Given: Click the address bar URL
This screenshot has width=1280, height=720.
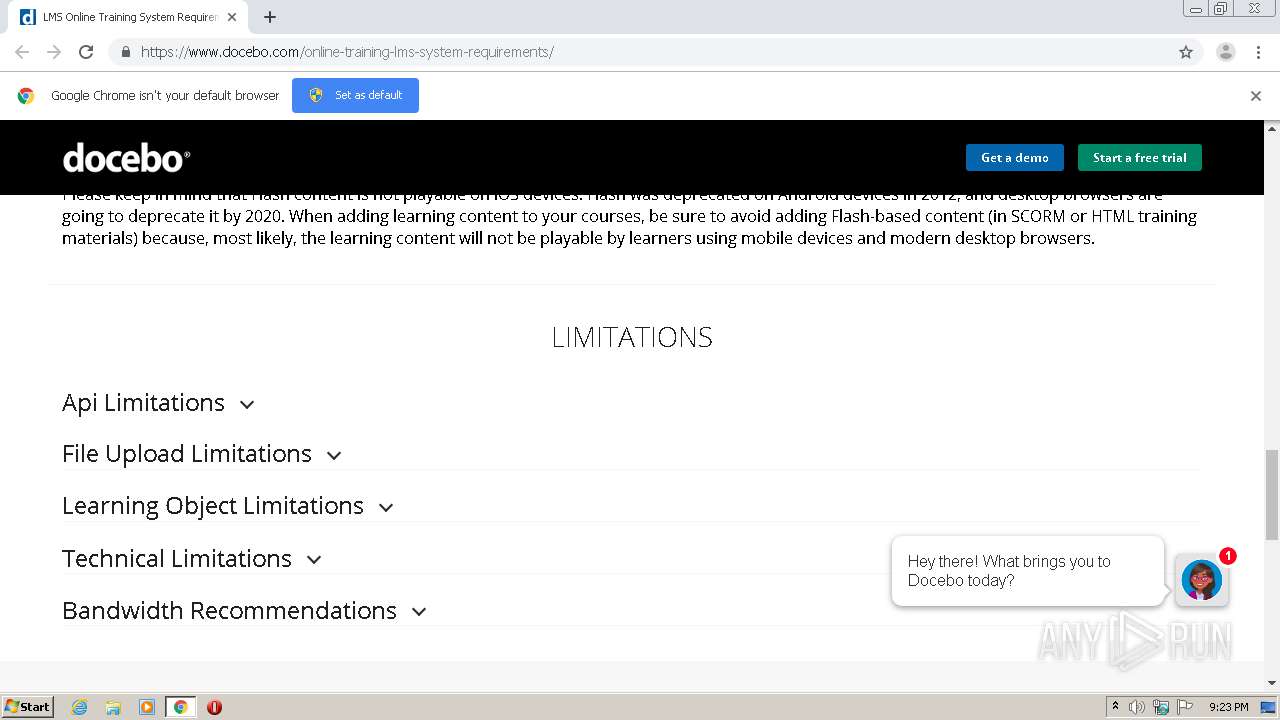Looking at the screenshot, I should pyautogui.click(x=347, y=52).
